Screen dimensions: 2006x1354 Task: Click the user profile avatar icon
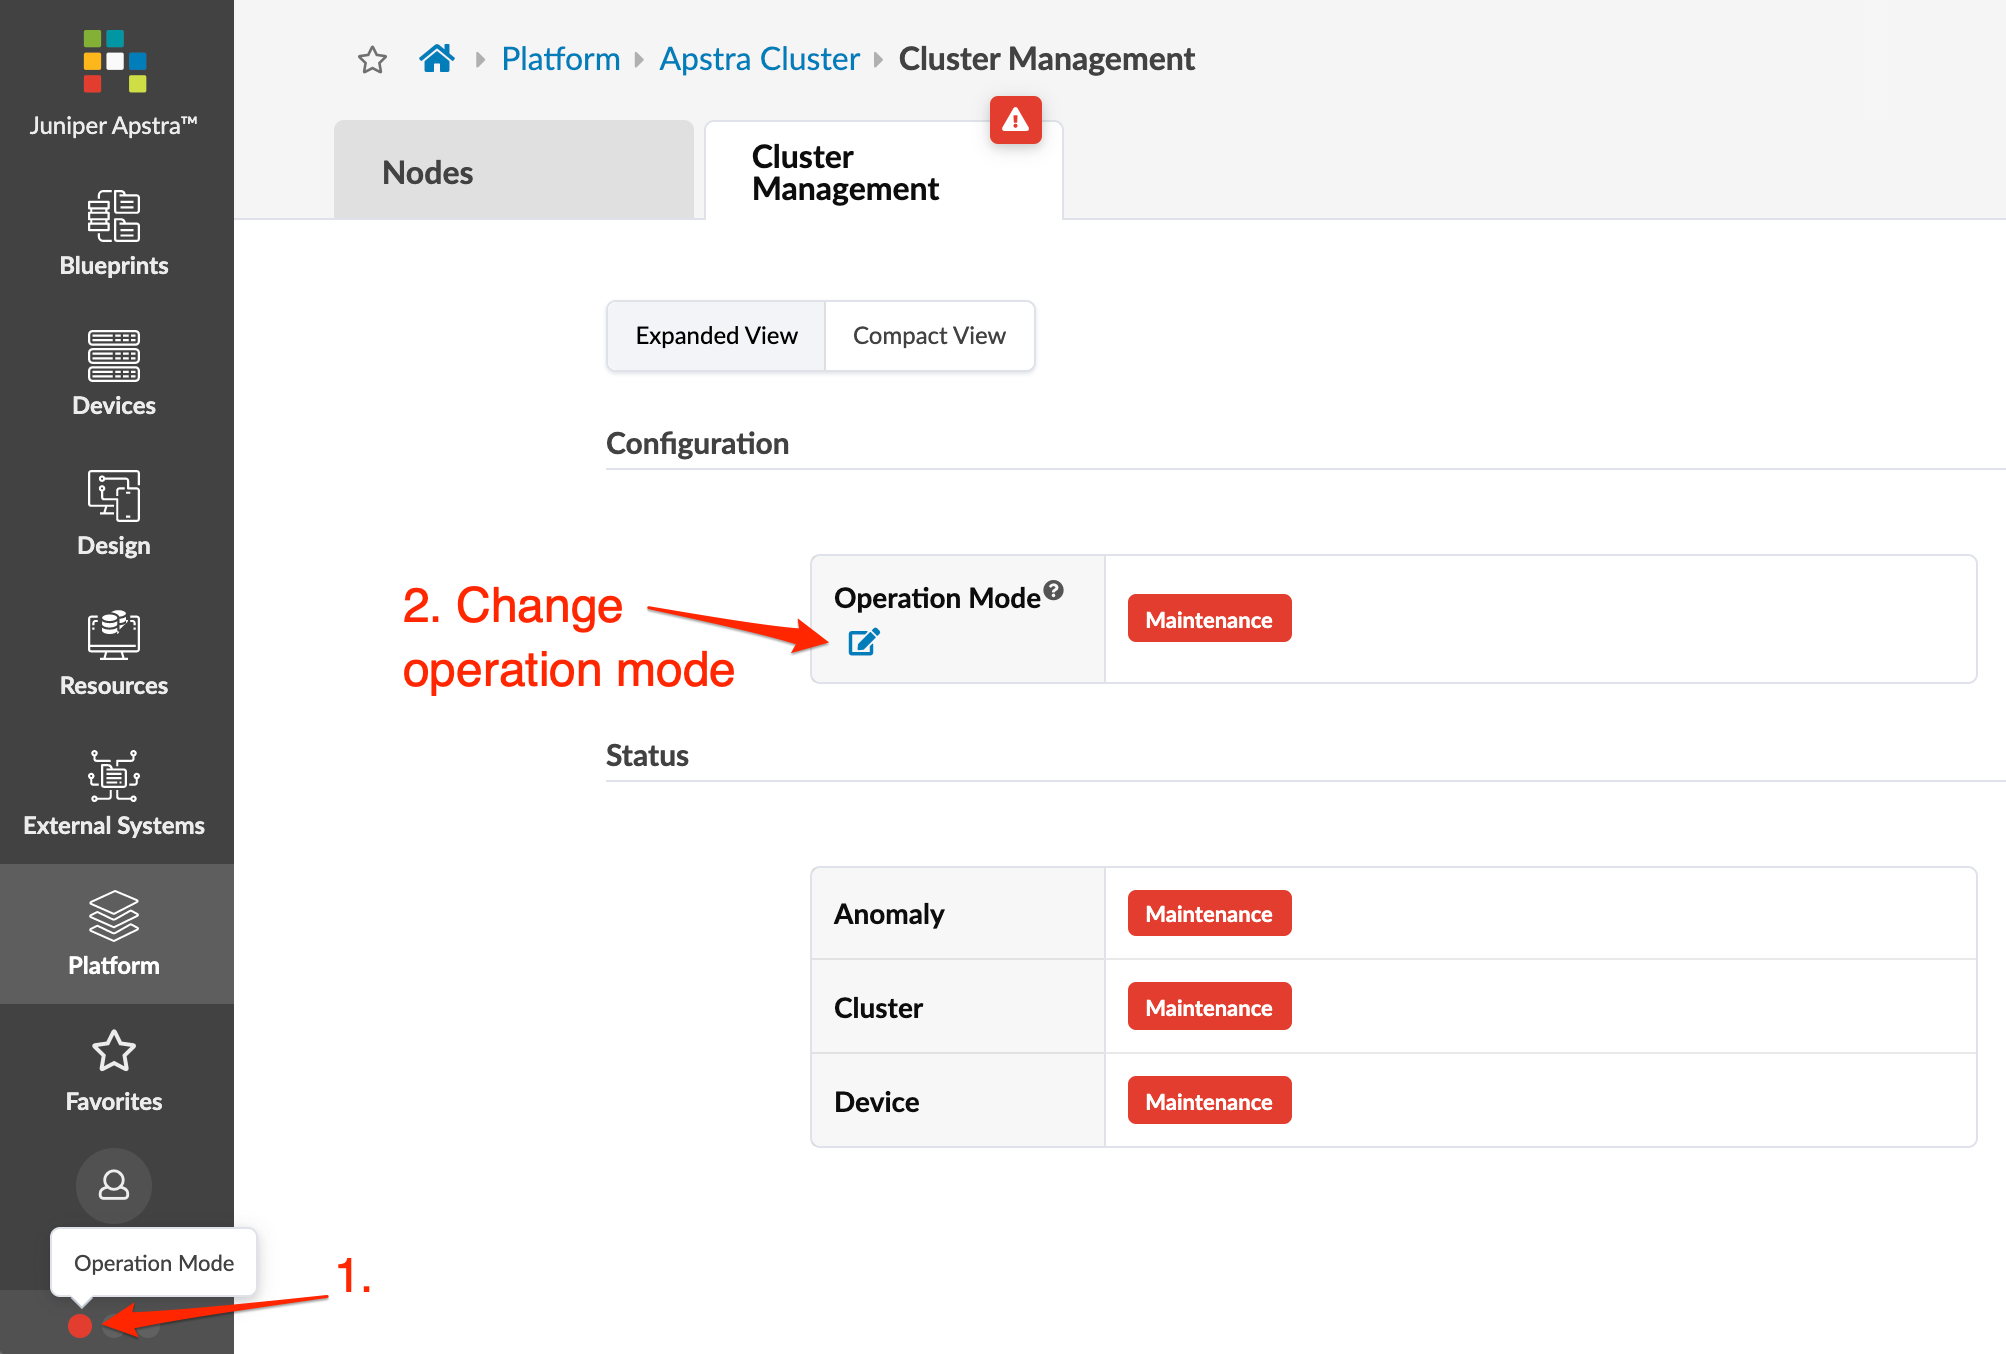click(114, 1186)
